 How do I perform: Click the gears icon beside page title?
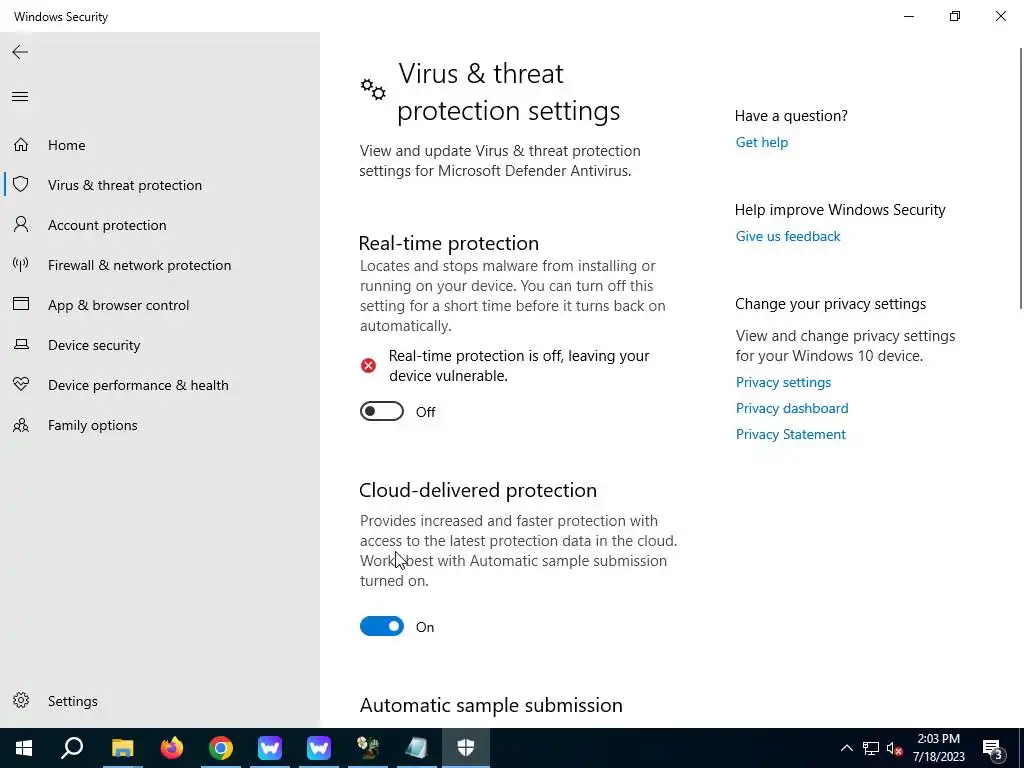(x=373, y=89)
